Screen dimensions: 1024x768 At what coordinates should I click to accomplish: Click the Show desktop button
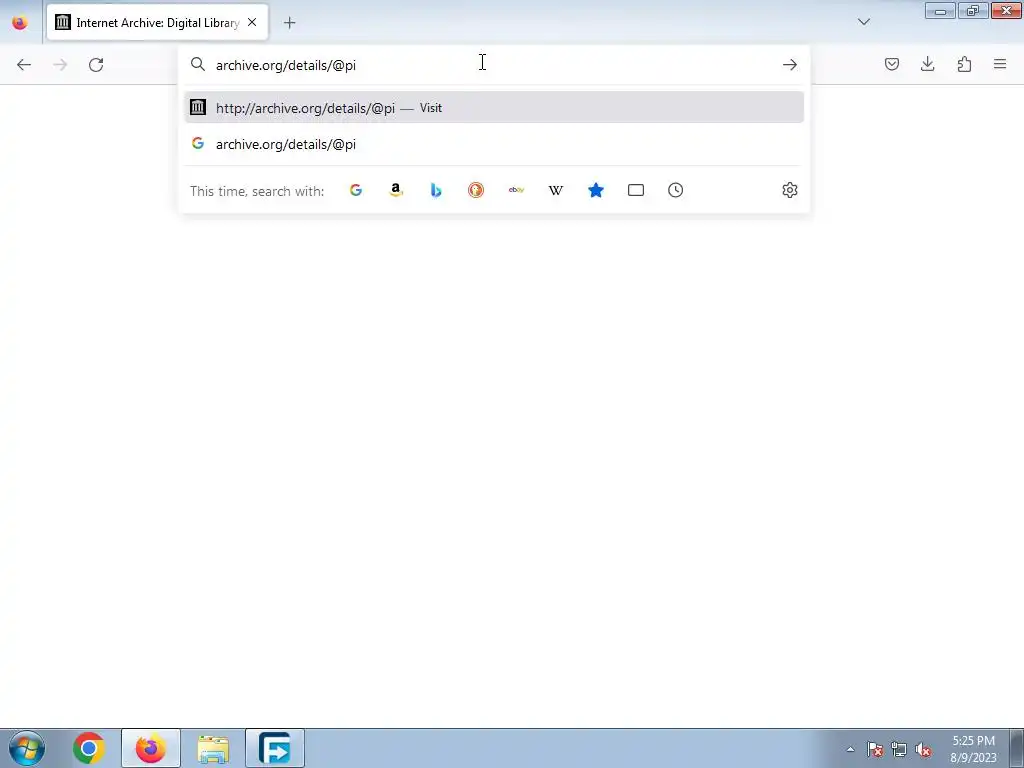[1017, 748]
